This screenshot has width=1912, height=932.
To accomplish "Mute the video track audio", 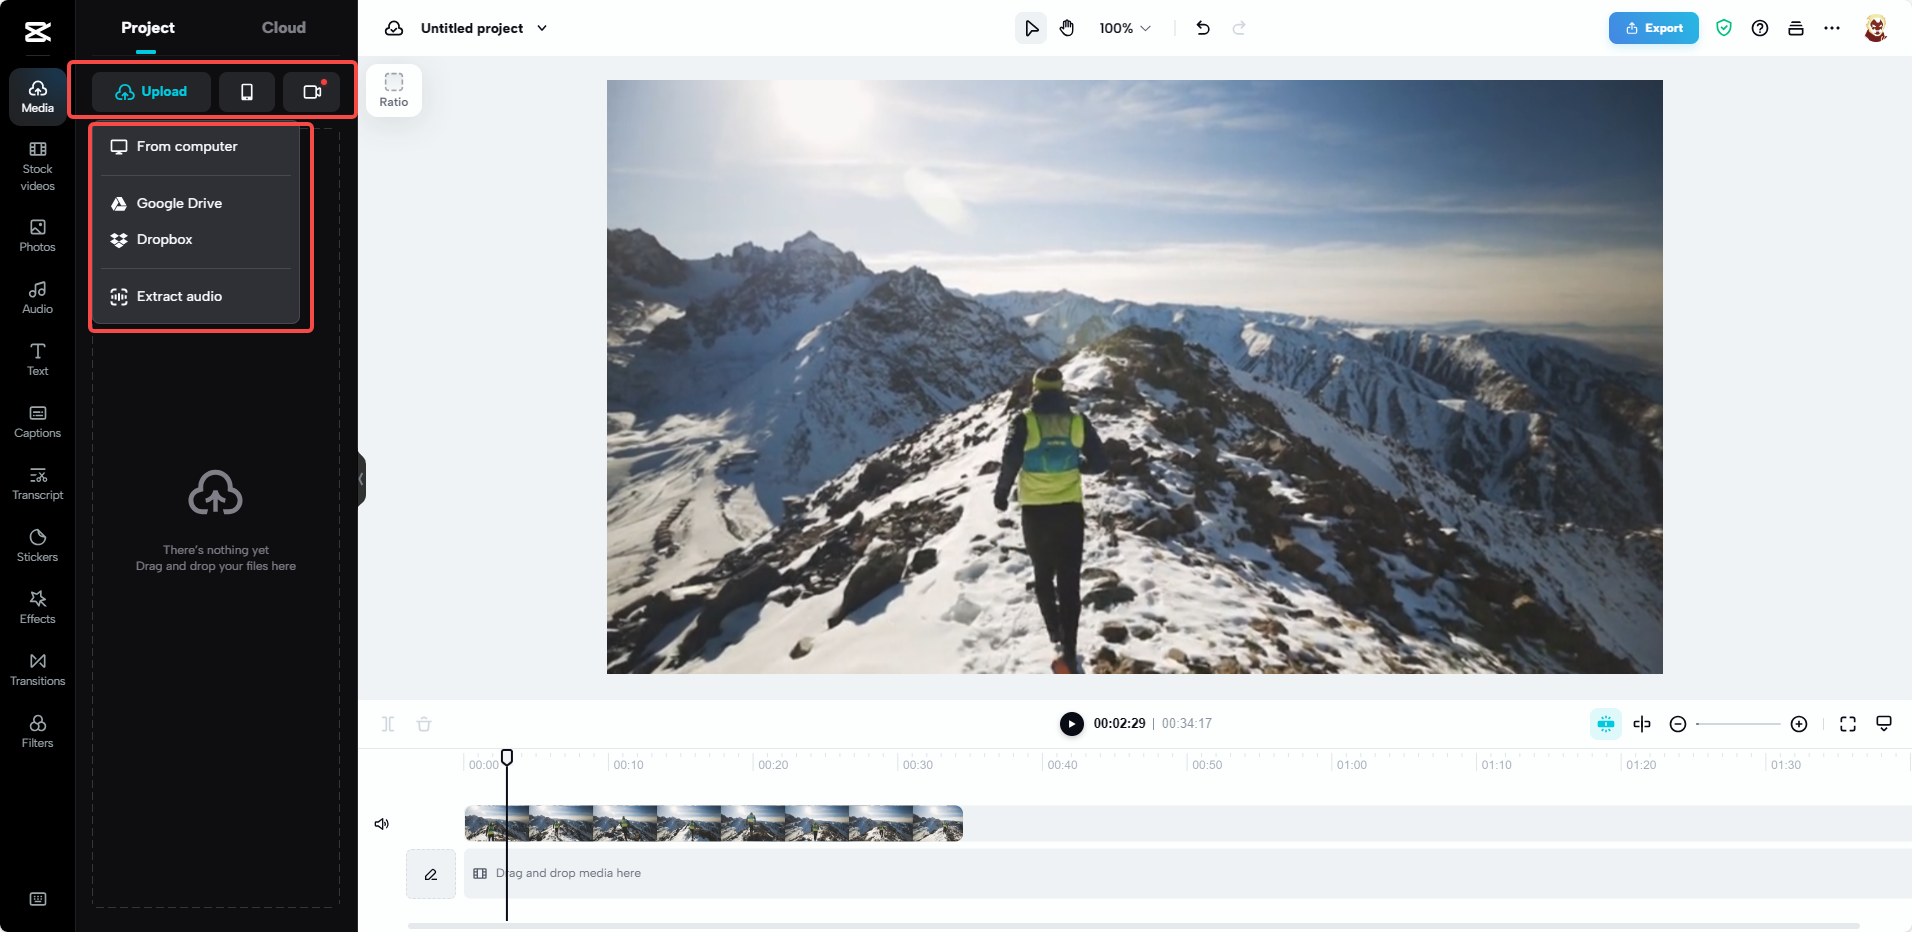I will 382,824.
